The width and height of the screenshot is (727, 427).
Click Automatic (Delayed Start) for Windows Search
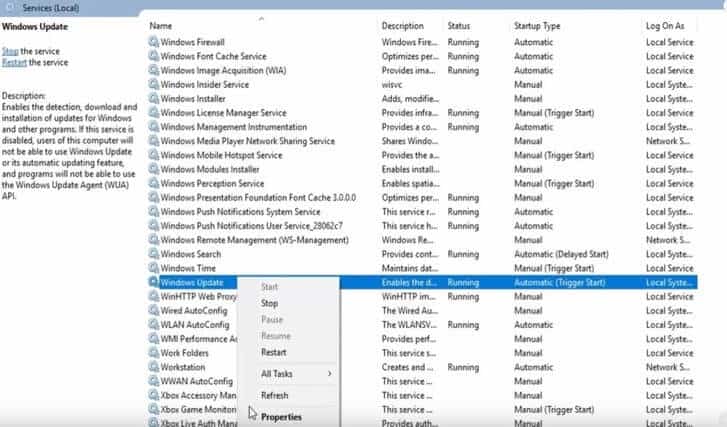(x=561, y=254)
